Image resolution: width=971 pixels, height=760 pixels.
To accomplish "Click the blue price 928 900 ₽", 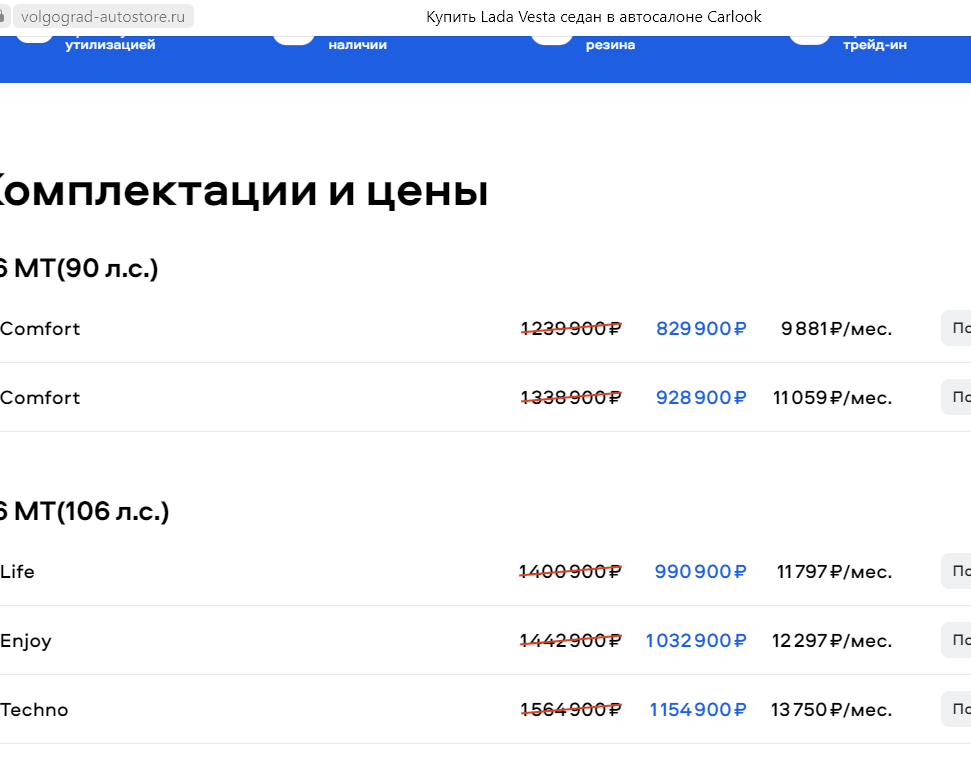I will point(701,397).
